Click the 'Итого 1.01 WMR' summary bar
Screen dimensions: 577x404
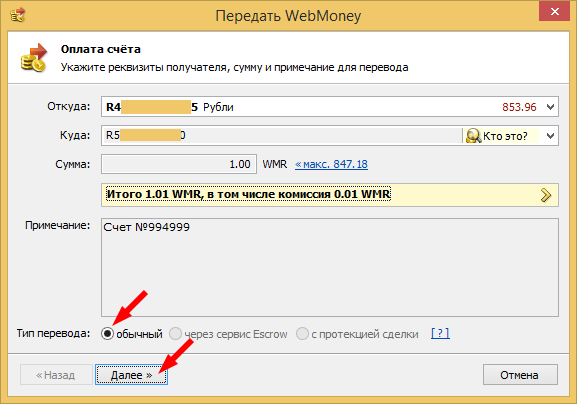click(x=330, y=195)
